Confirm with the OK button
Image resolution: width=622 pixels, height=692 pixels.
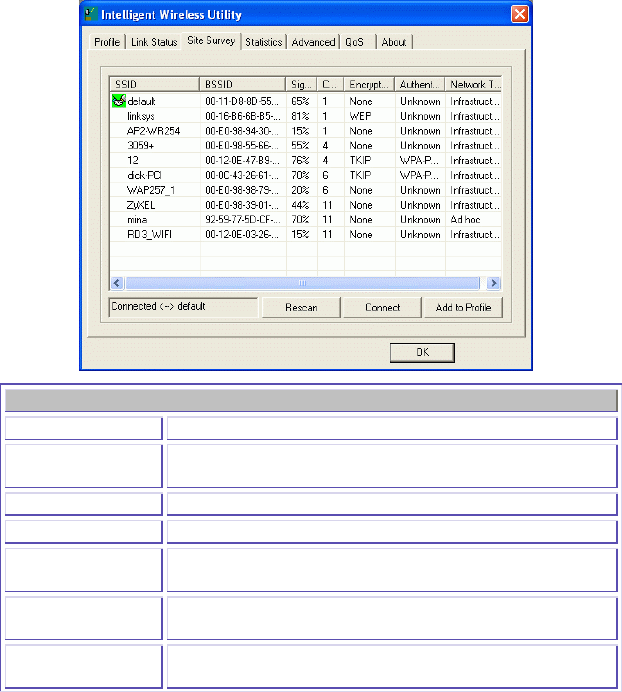[x=422, y=352]
